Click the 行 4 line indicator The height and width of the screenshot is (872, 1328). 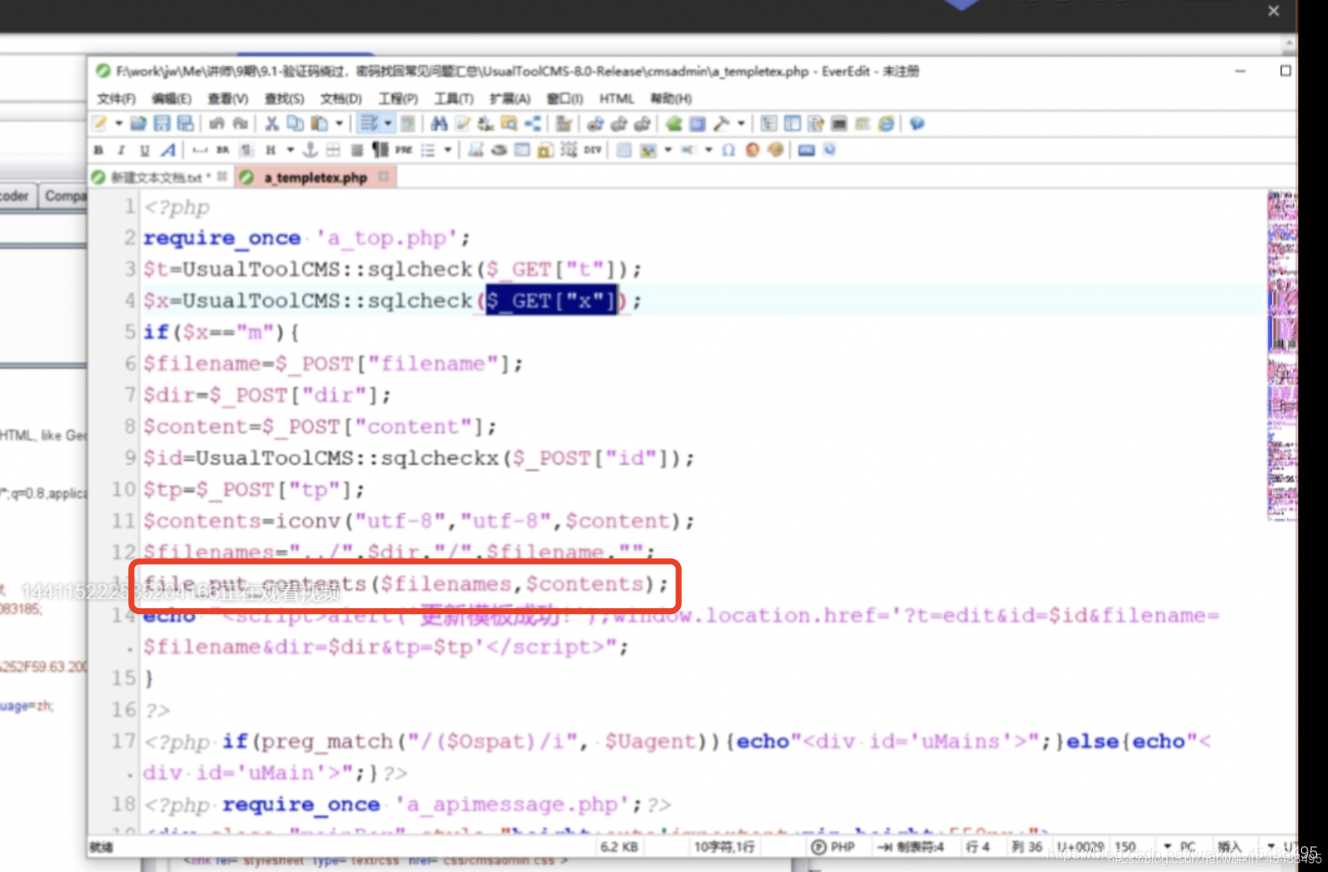click(977, 847)
